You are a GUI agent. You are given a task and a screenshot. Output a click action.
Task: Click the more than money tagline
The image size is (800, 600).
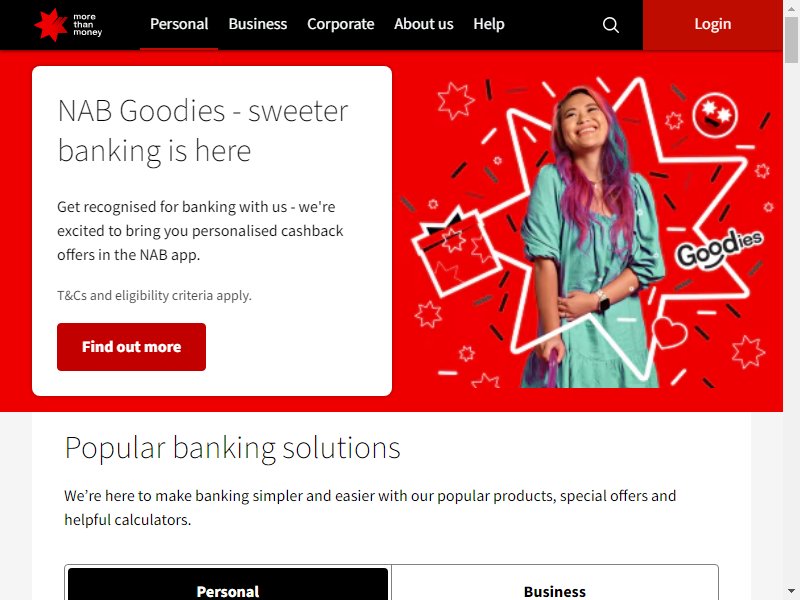click(87, 24)
